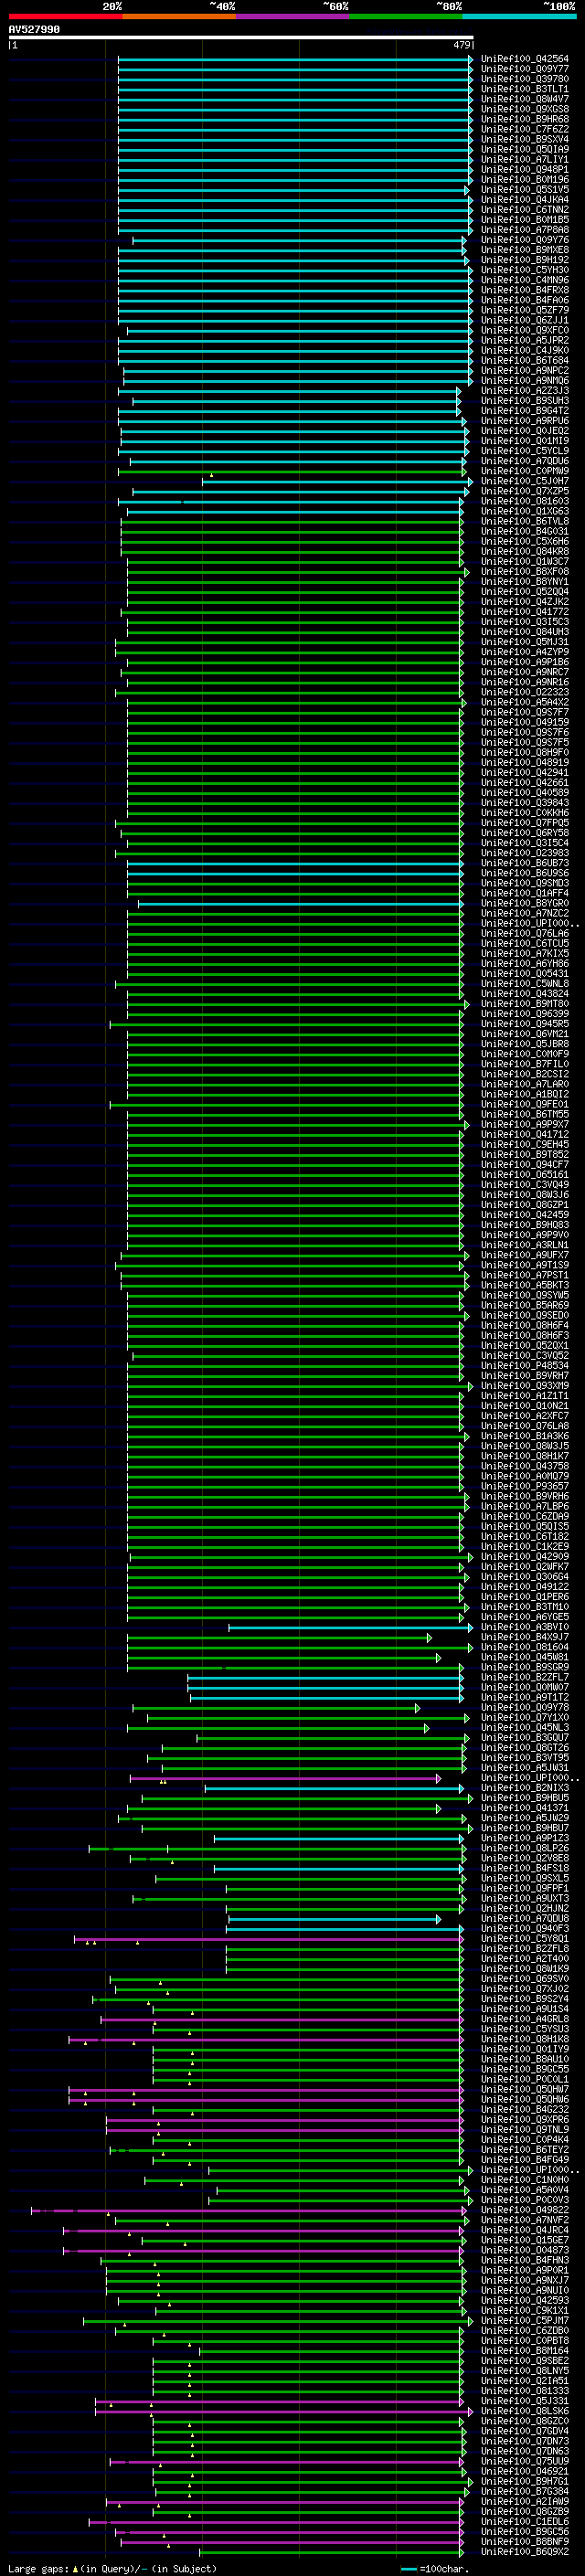Click hit label UniRef100_A7P8A8
585x2576 pixels.
pos(524,230)
